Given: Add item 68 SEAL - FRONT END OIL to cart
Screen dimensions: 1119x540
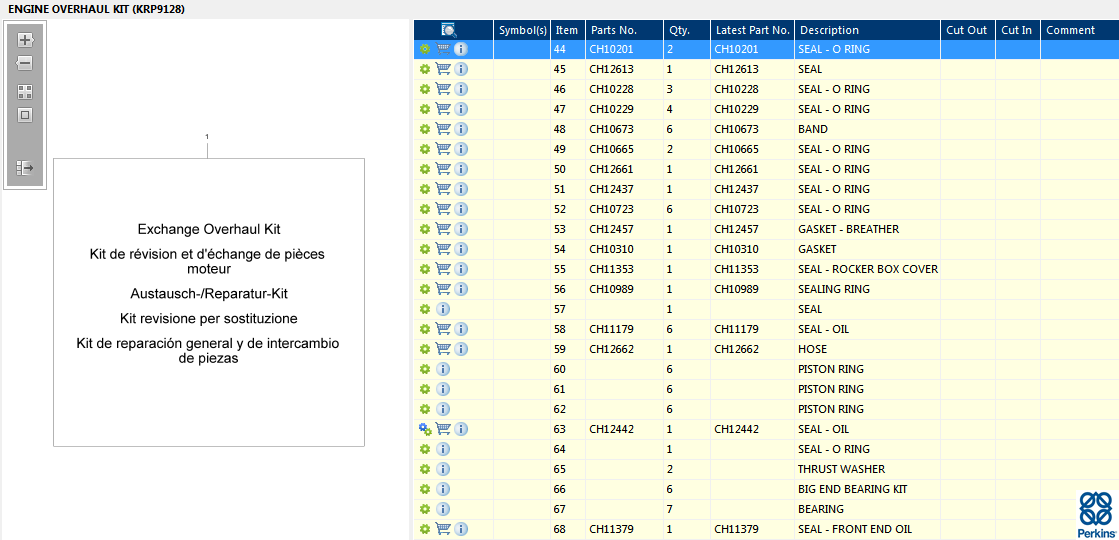Looking at the screenshot, I should 443,529.
